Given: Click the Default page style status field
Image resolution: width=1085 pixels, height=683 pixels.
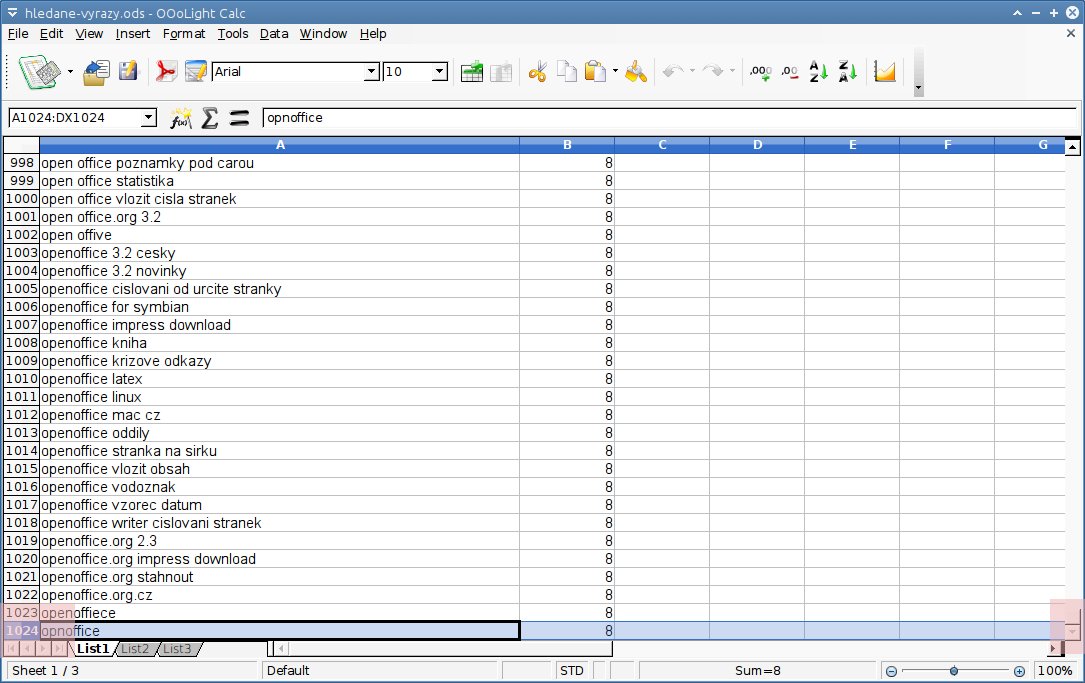Looking at the screenshot, I should [x=379, y=671].
